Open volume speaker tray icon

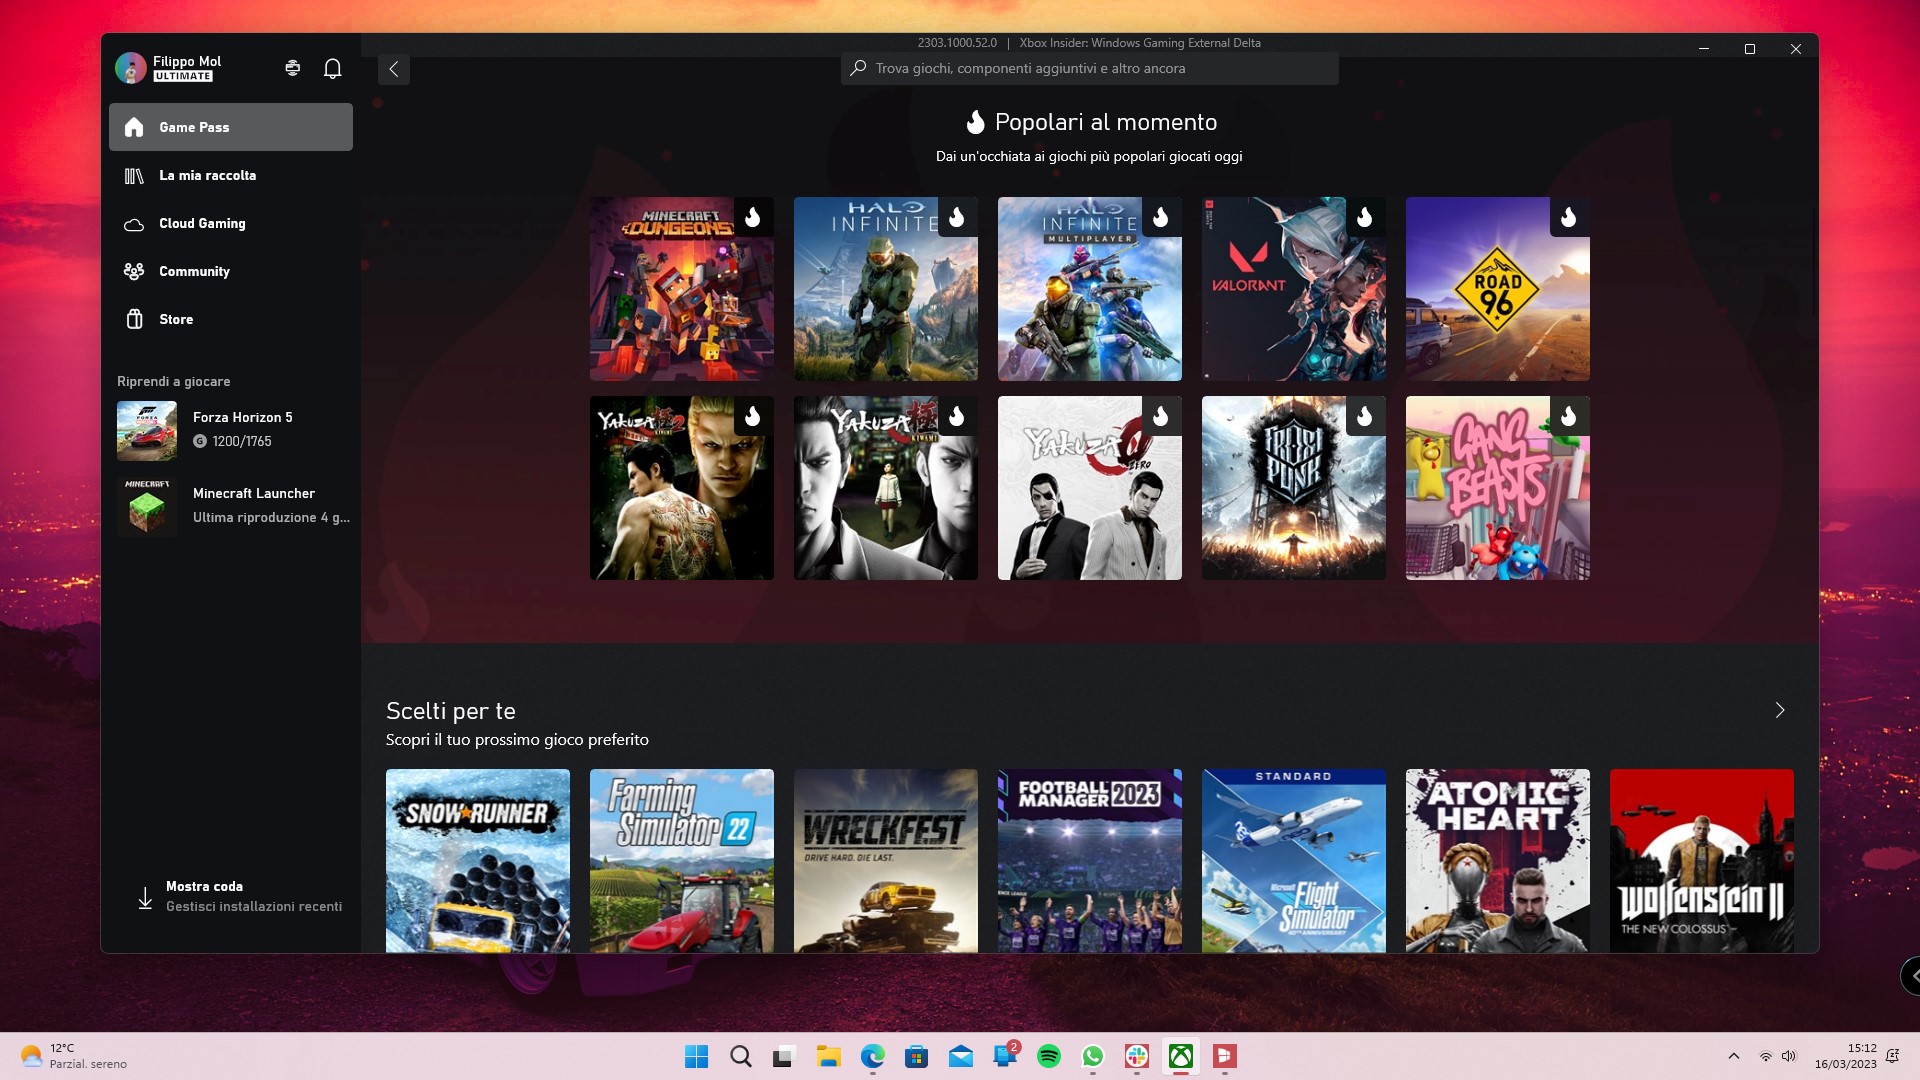pyautogui.click(x=1789, y=1056)
